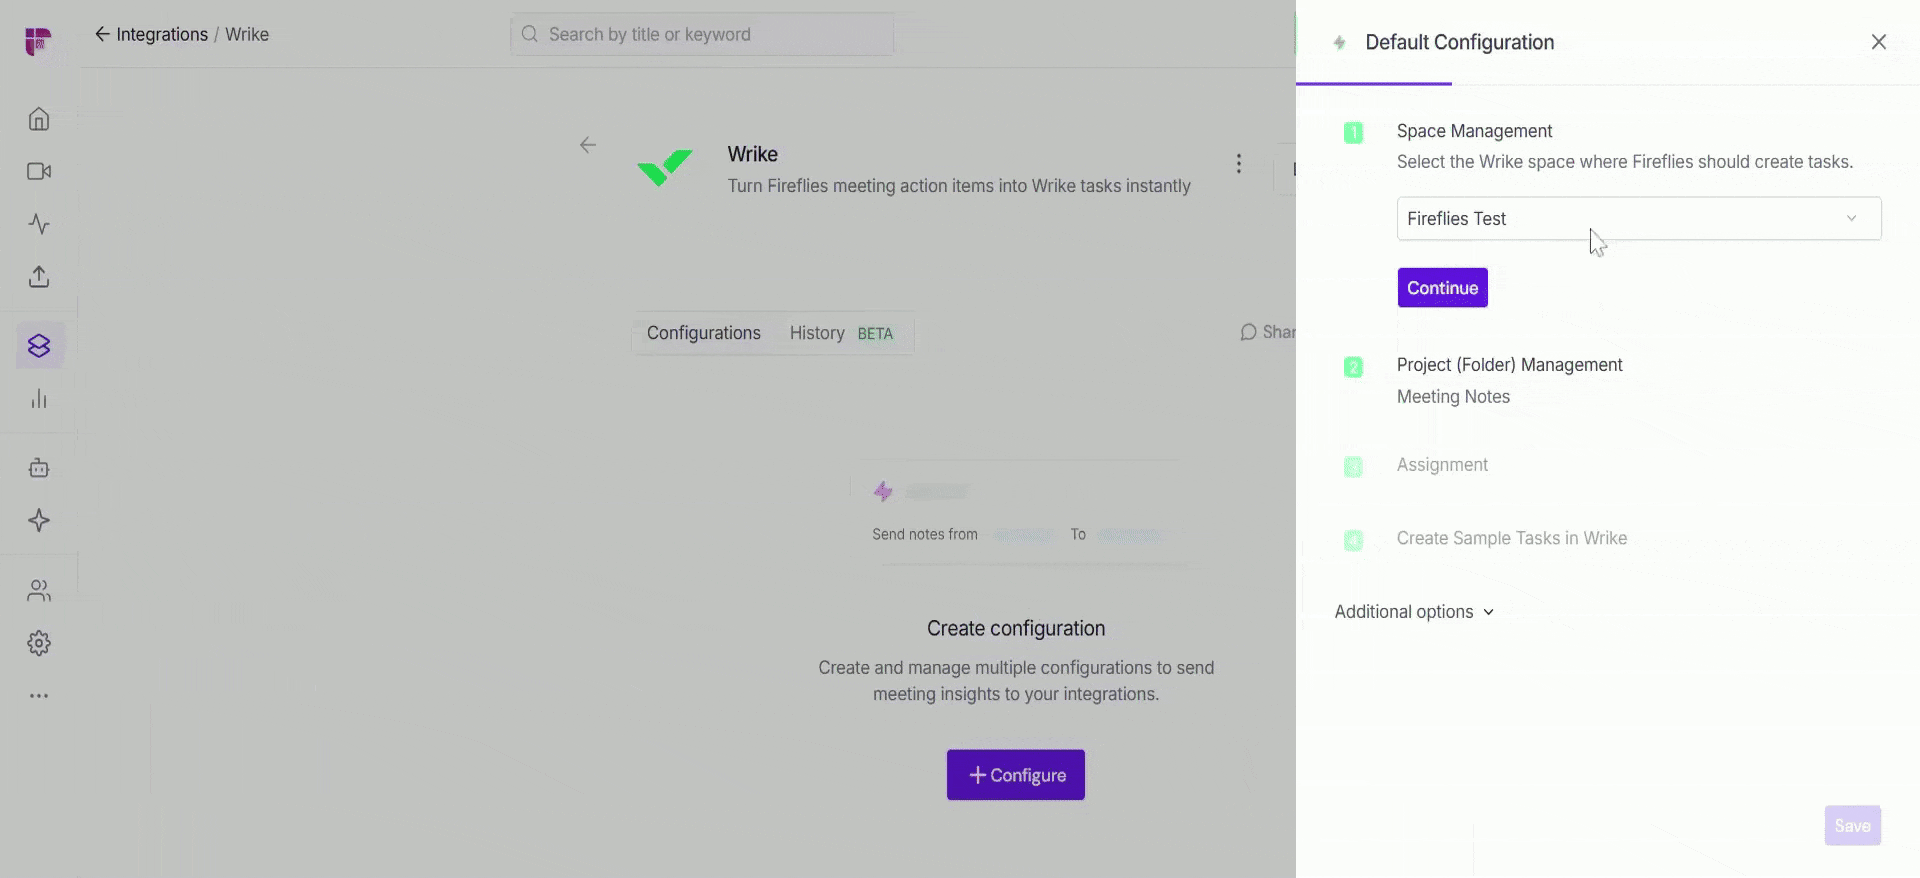Open the Analytics bar chart icon
Screen dimensions: 1920x878
pyautogui.click(x=39, y=400)
